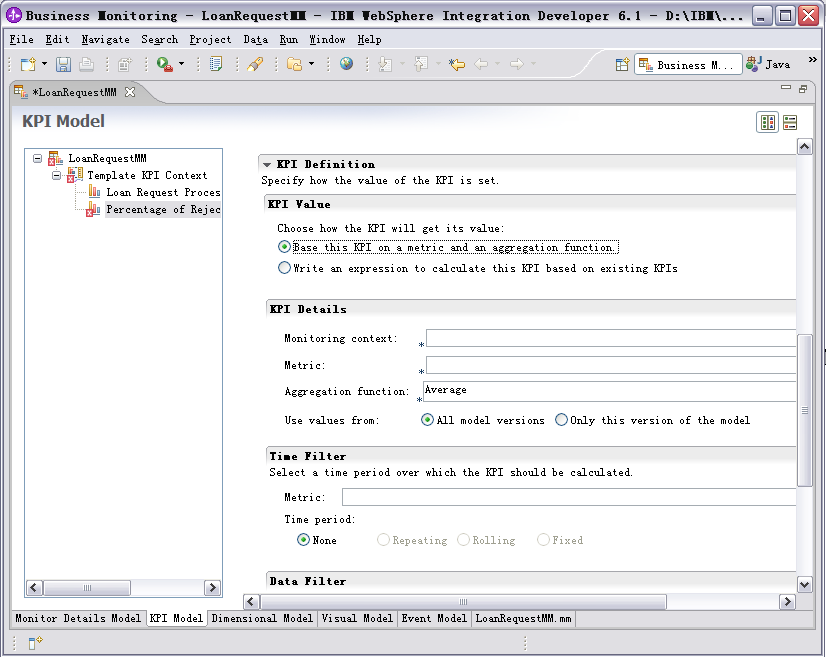Click the form vertical scrollbar thumb
Viewport: 826px width, 657px height.
[x=804, y=410]
